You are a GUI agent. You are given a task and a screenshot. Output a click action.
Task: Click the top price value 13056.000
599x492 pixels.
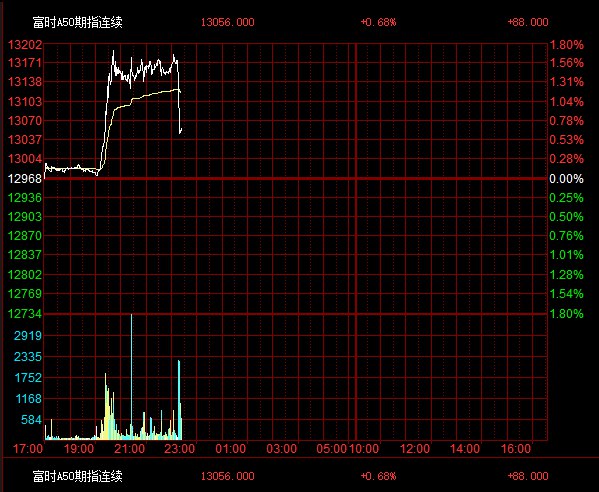(x=228, y=22)
